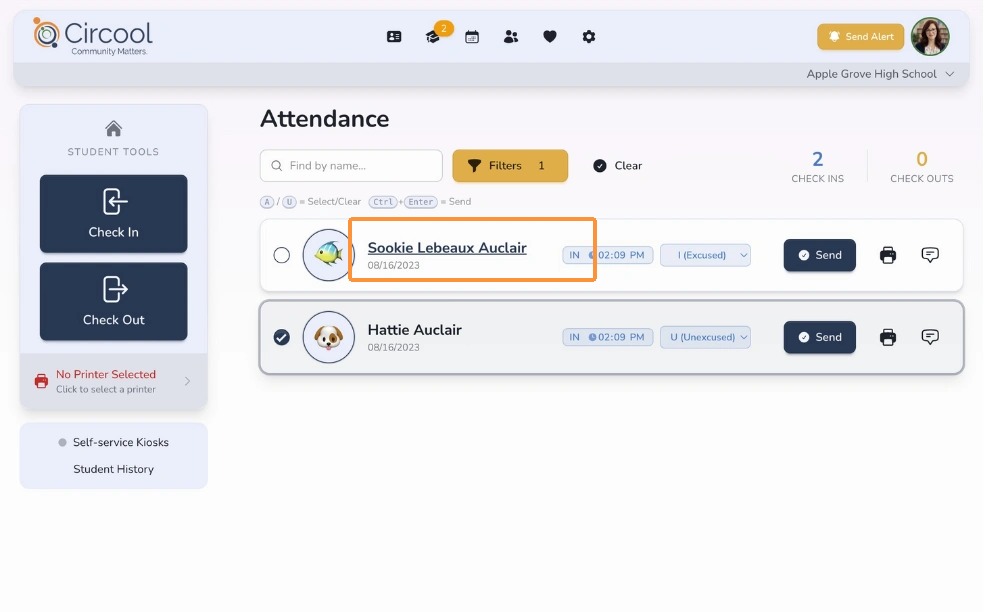Print Sookie Lebeaux Auclair's attendance pass

(888, 255)
